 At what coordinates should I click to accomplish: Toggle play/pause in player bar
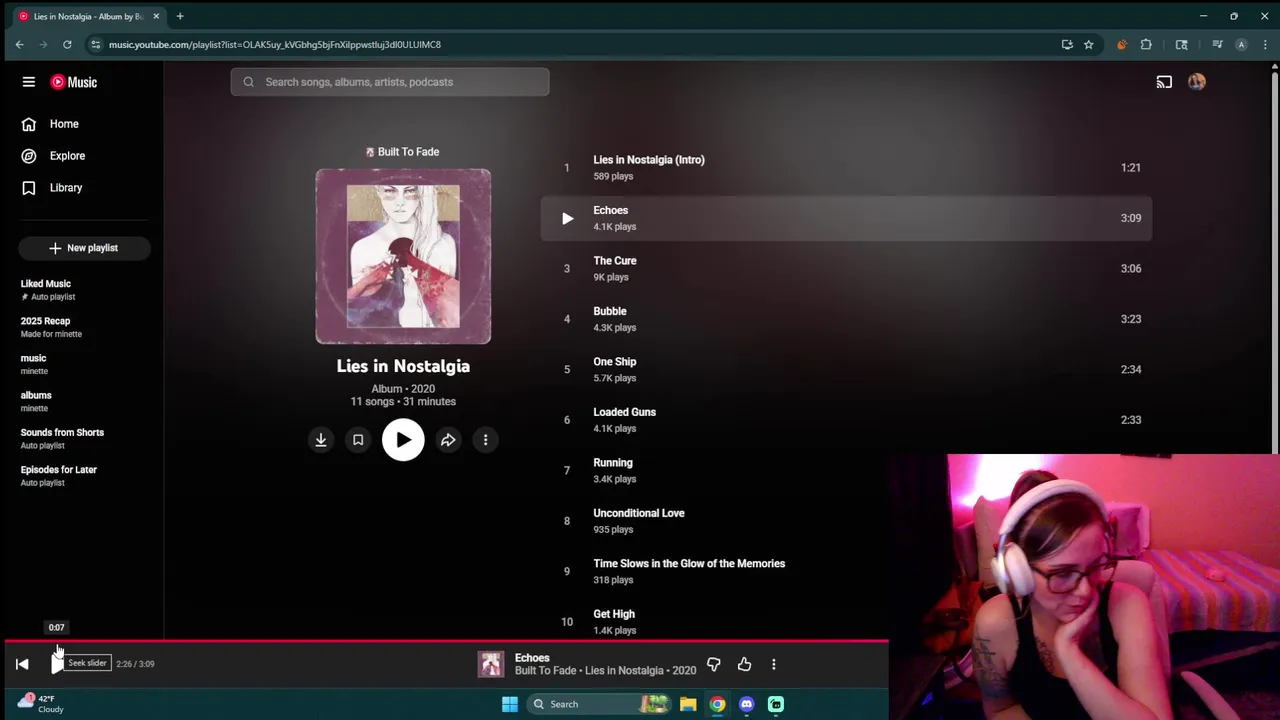57,664
